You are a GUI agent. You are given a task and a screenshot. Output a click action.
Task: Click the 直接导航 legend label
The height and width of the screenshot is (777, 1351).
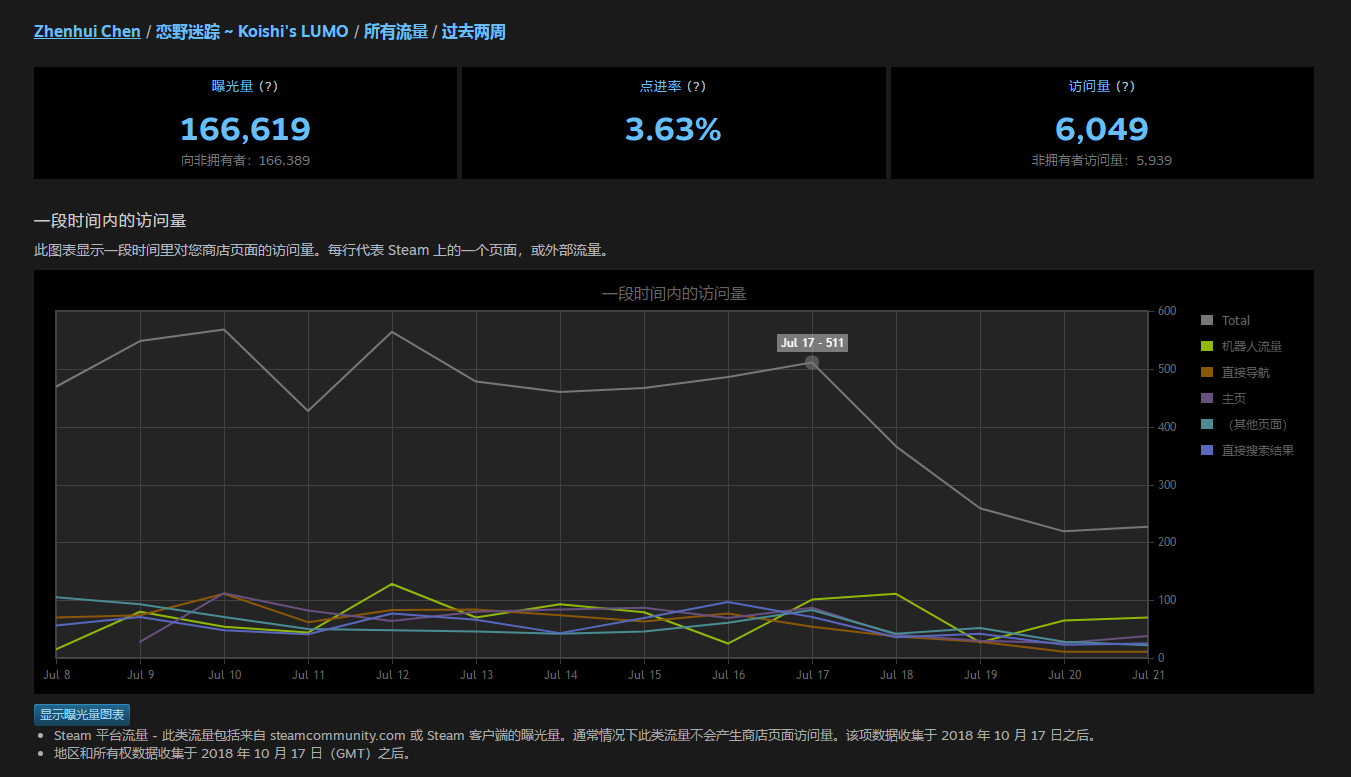tap(1246, 373)
